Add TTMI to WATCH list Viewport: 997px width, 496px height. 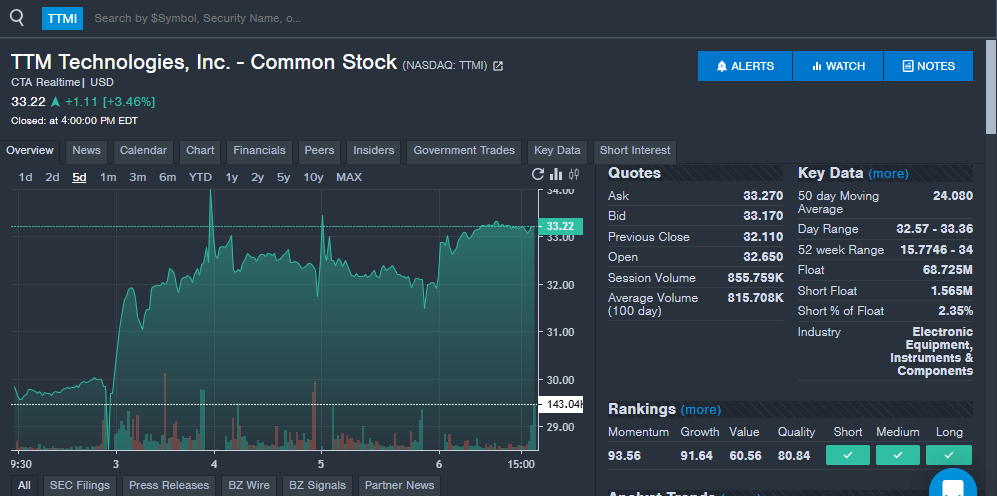pyautogui.click(x=838, y=66)
